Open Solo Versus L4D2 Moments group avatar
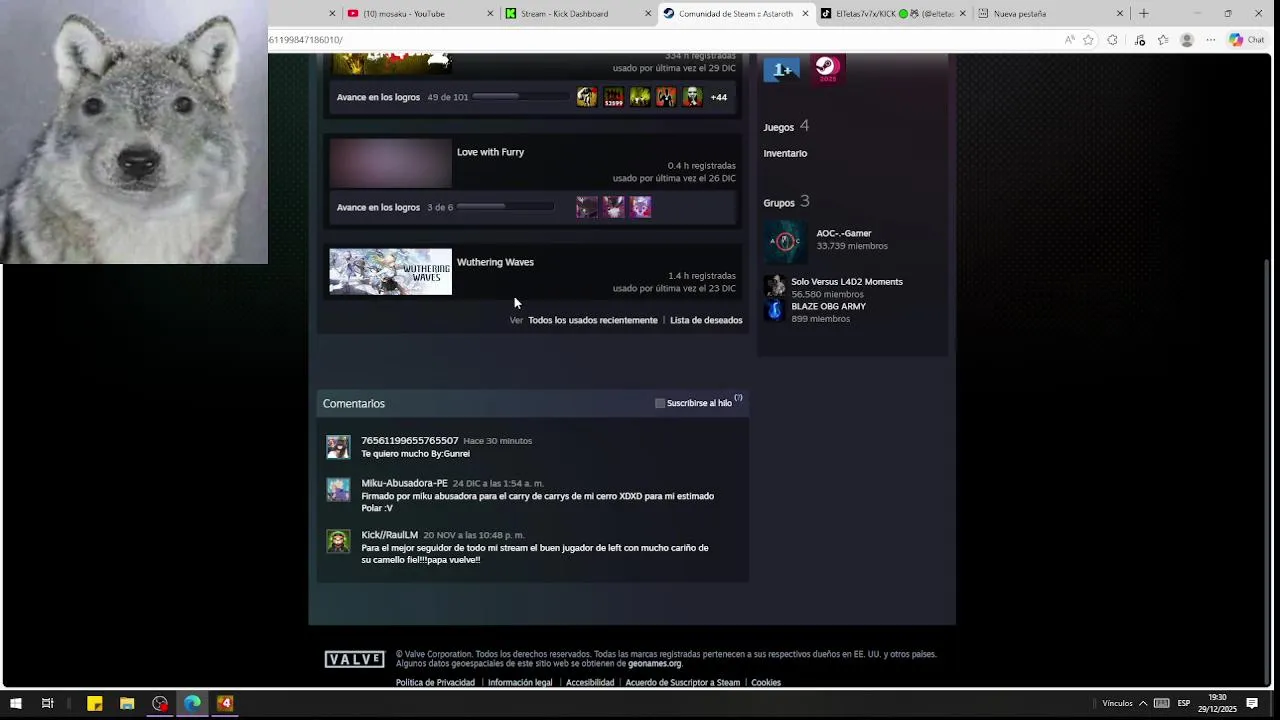Viewport: 1280px width, 720px height. click(775, 287)
